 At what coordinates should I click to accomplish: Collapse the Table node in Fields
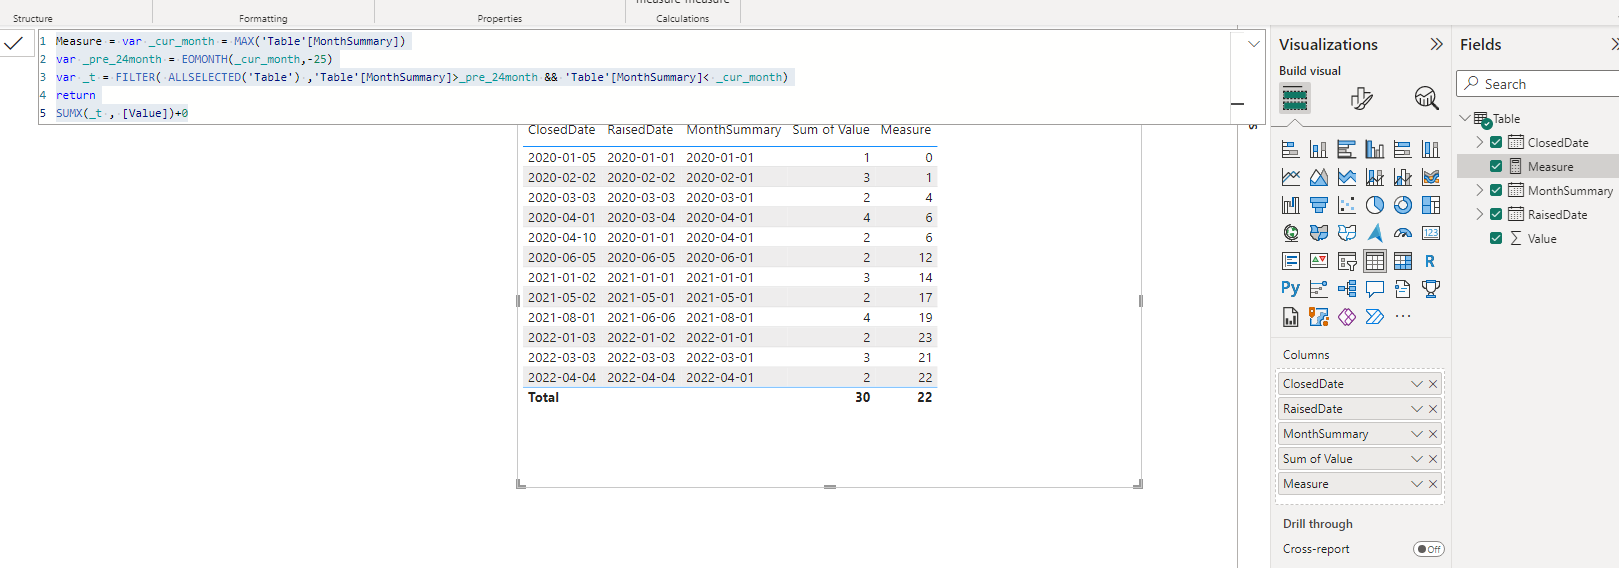tap(1466, 118)
